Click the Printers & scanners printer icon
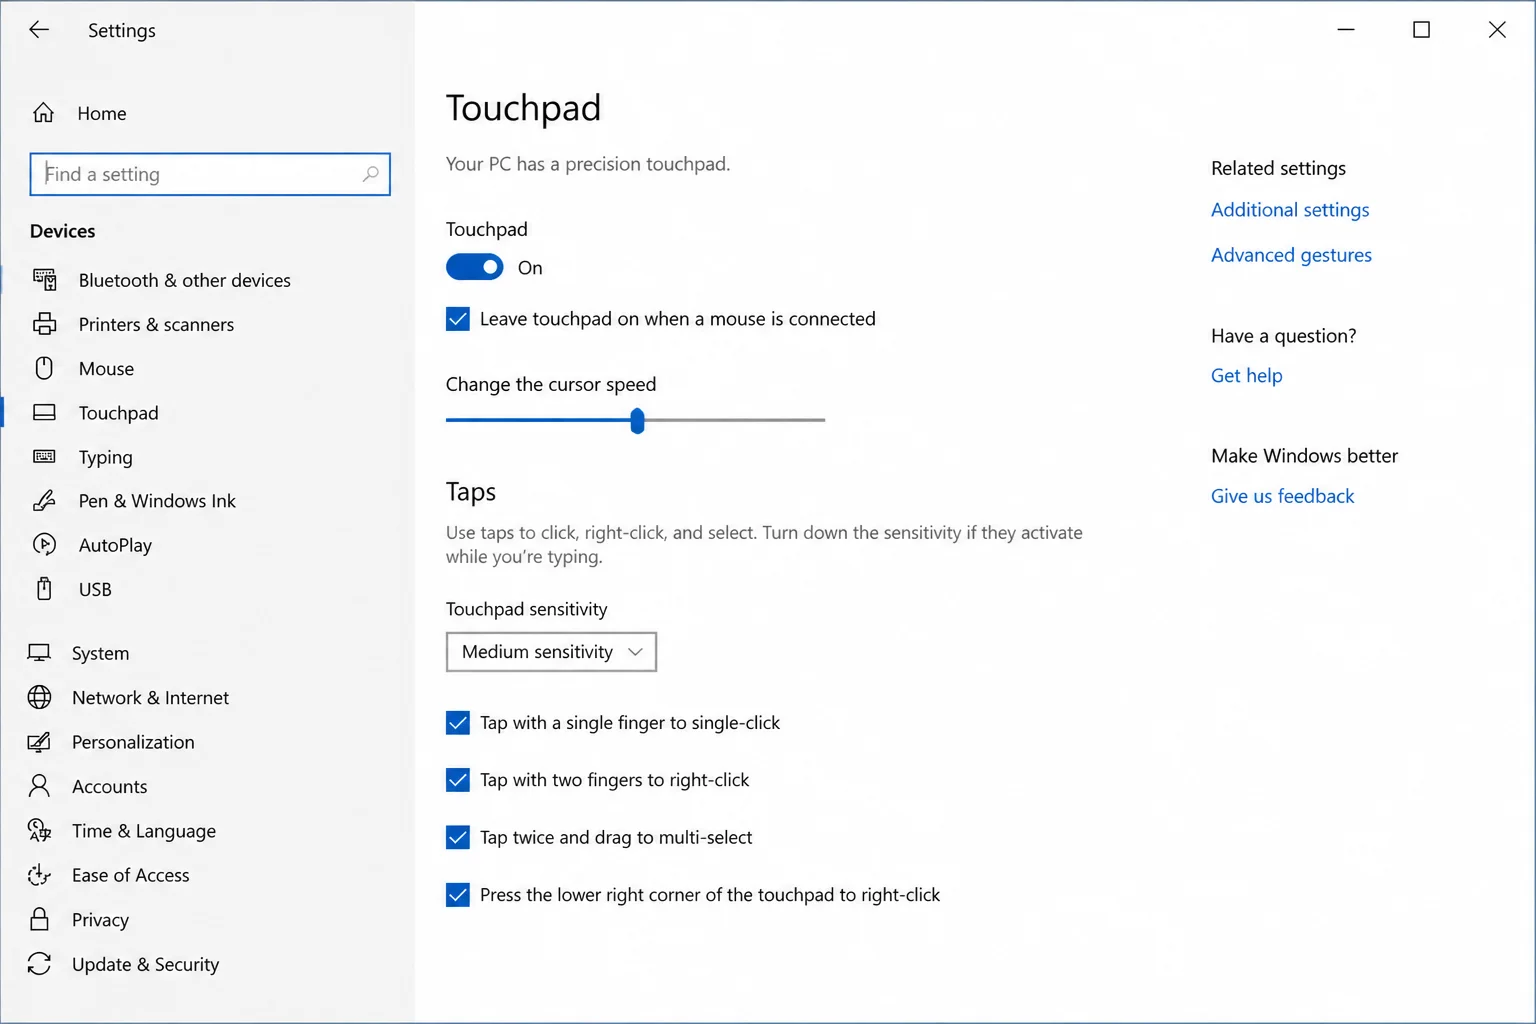The height and width of the screenshot is (1024, 1536). pyautogui.click(x=44, y=324)
